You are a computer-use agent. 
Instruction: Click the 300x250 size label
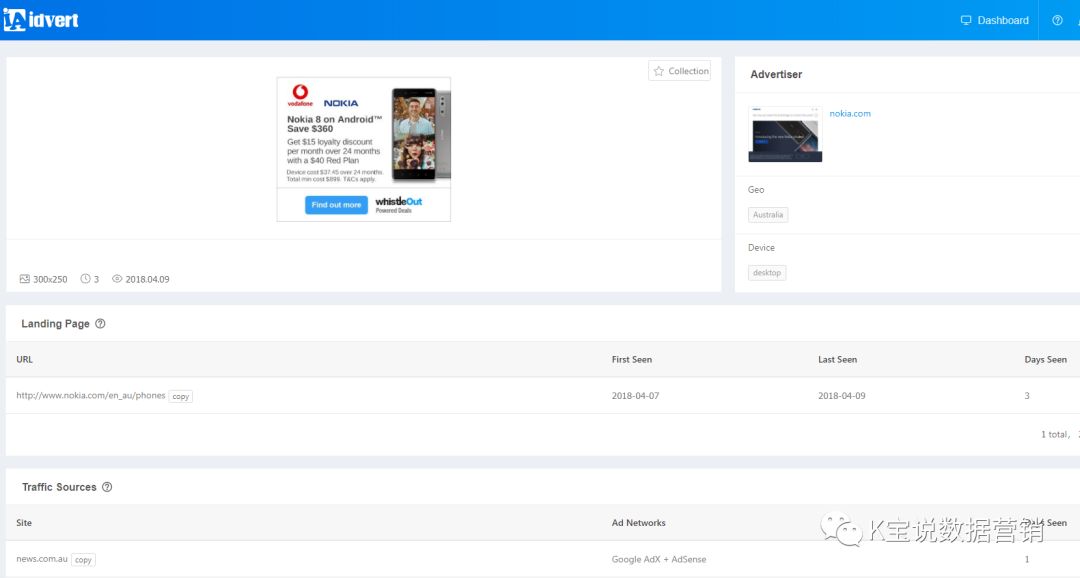coord(50,279)
